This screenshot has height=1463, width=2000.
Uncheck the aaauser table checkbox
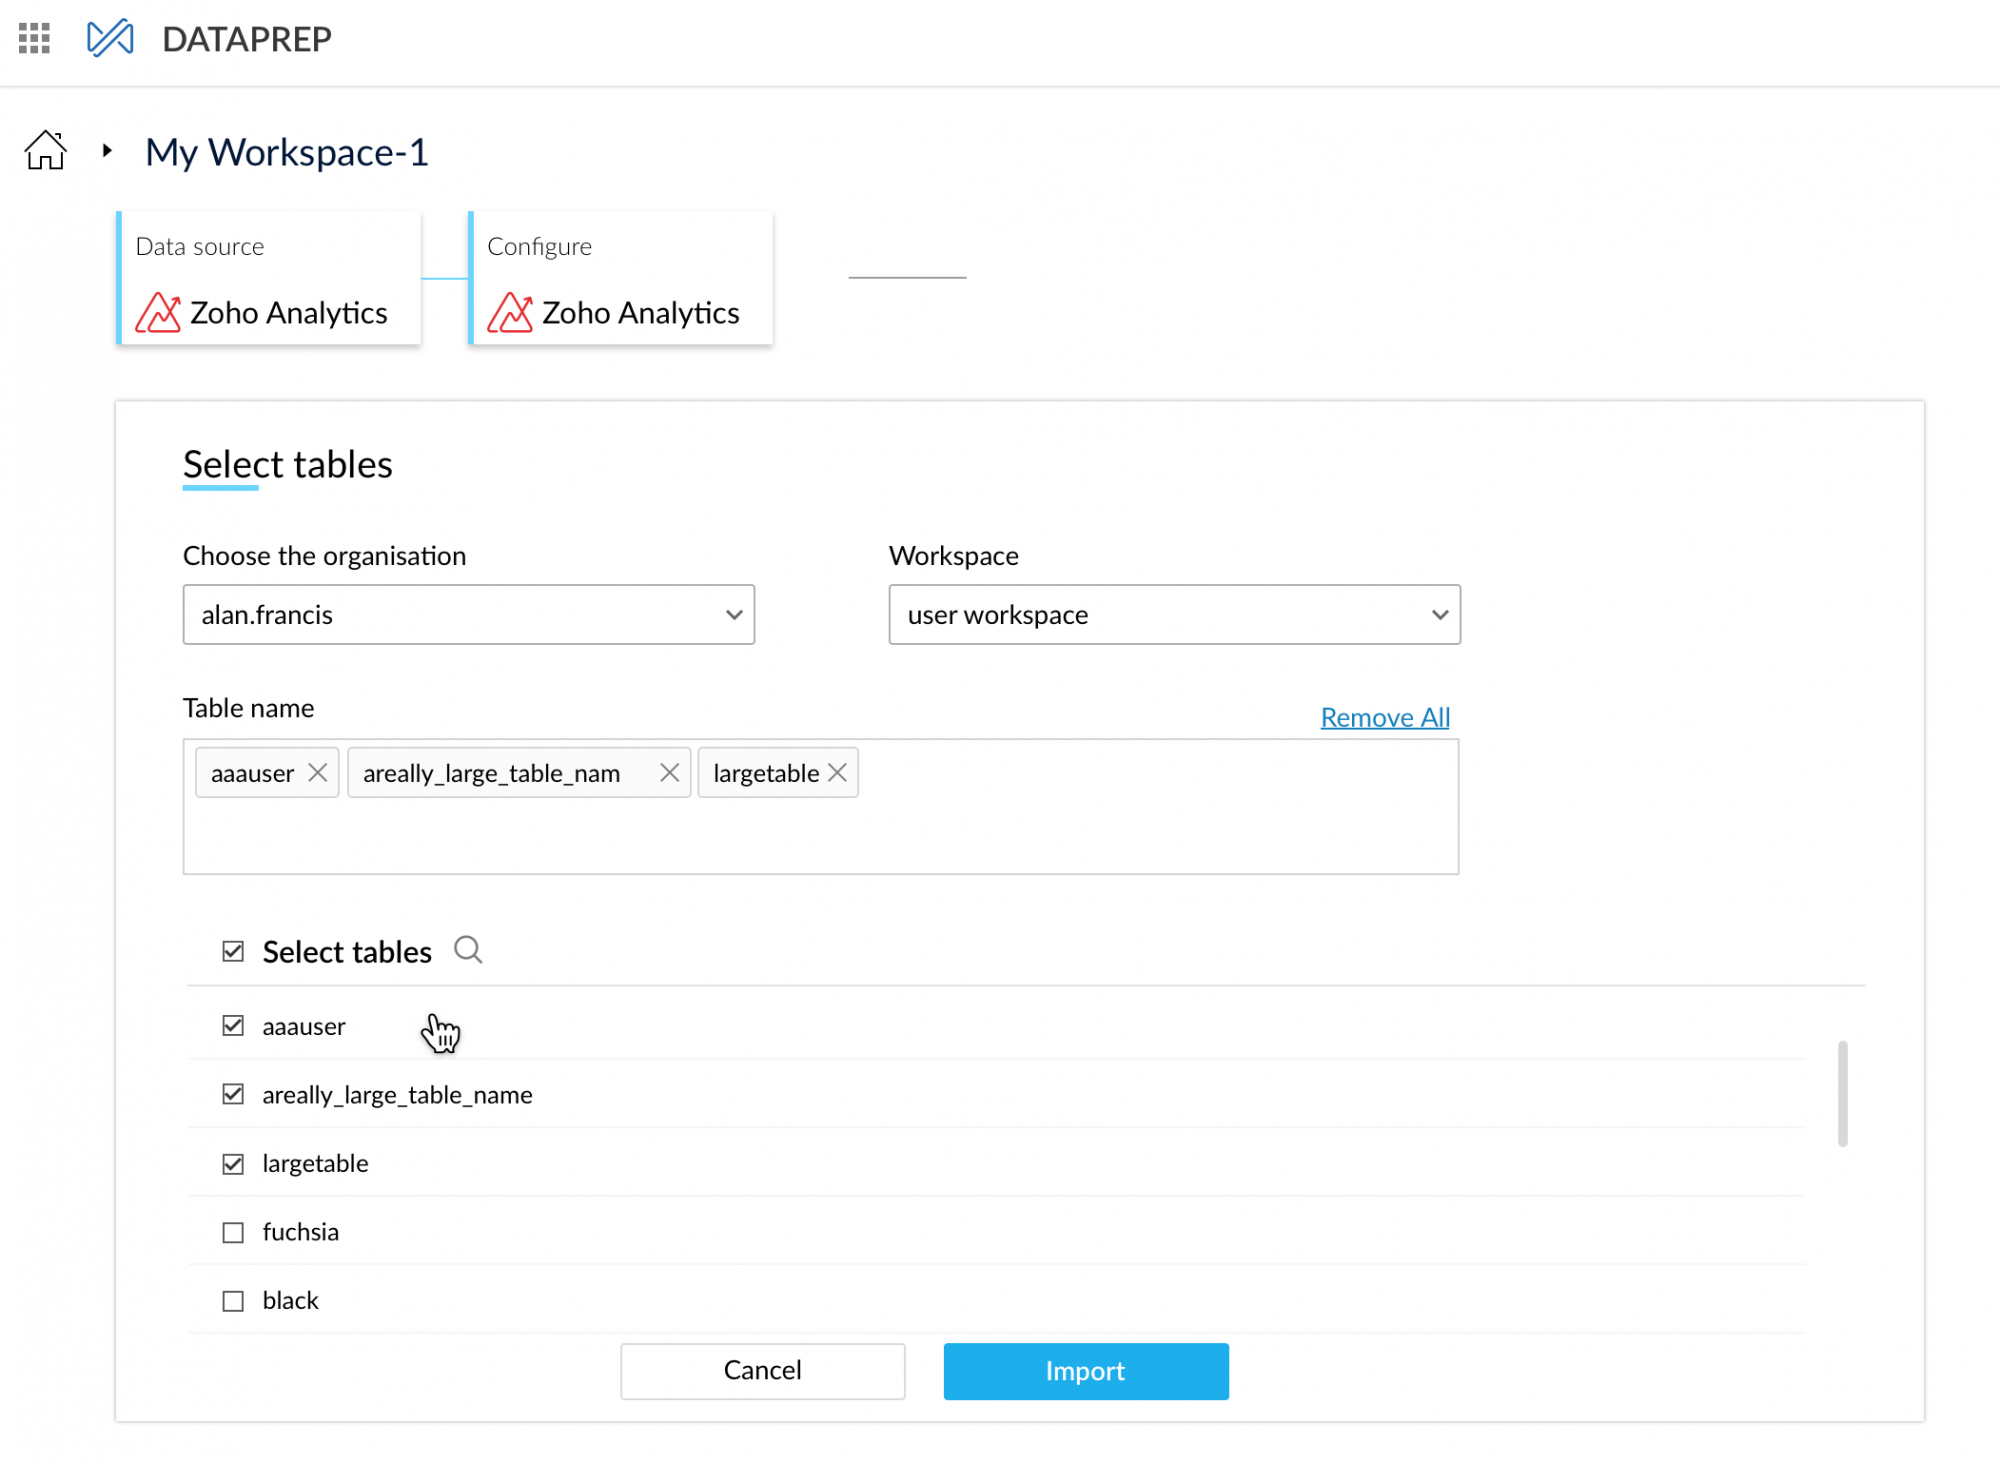(233, 1025)
